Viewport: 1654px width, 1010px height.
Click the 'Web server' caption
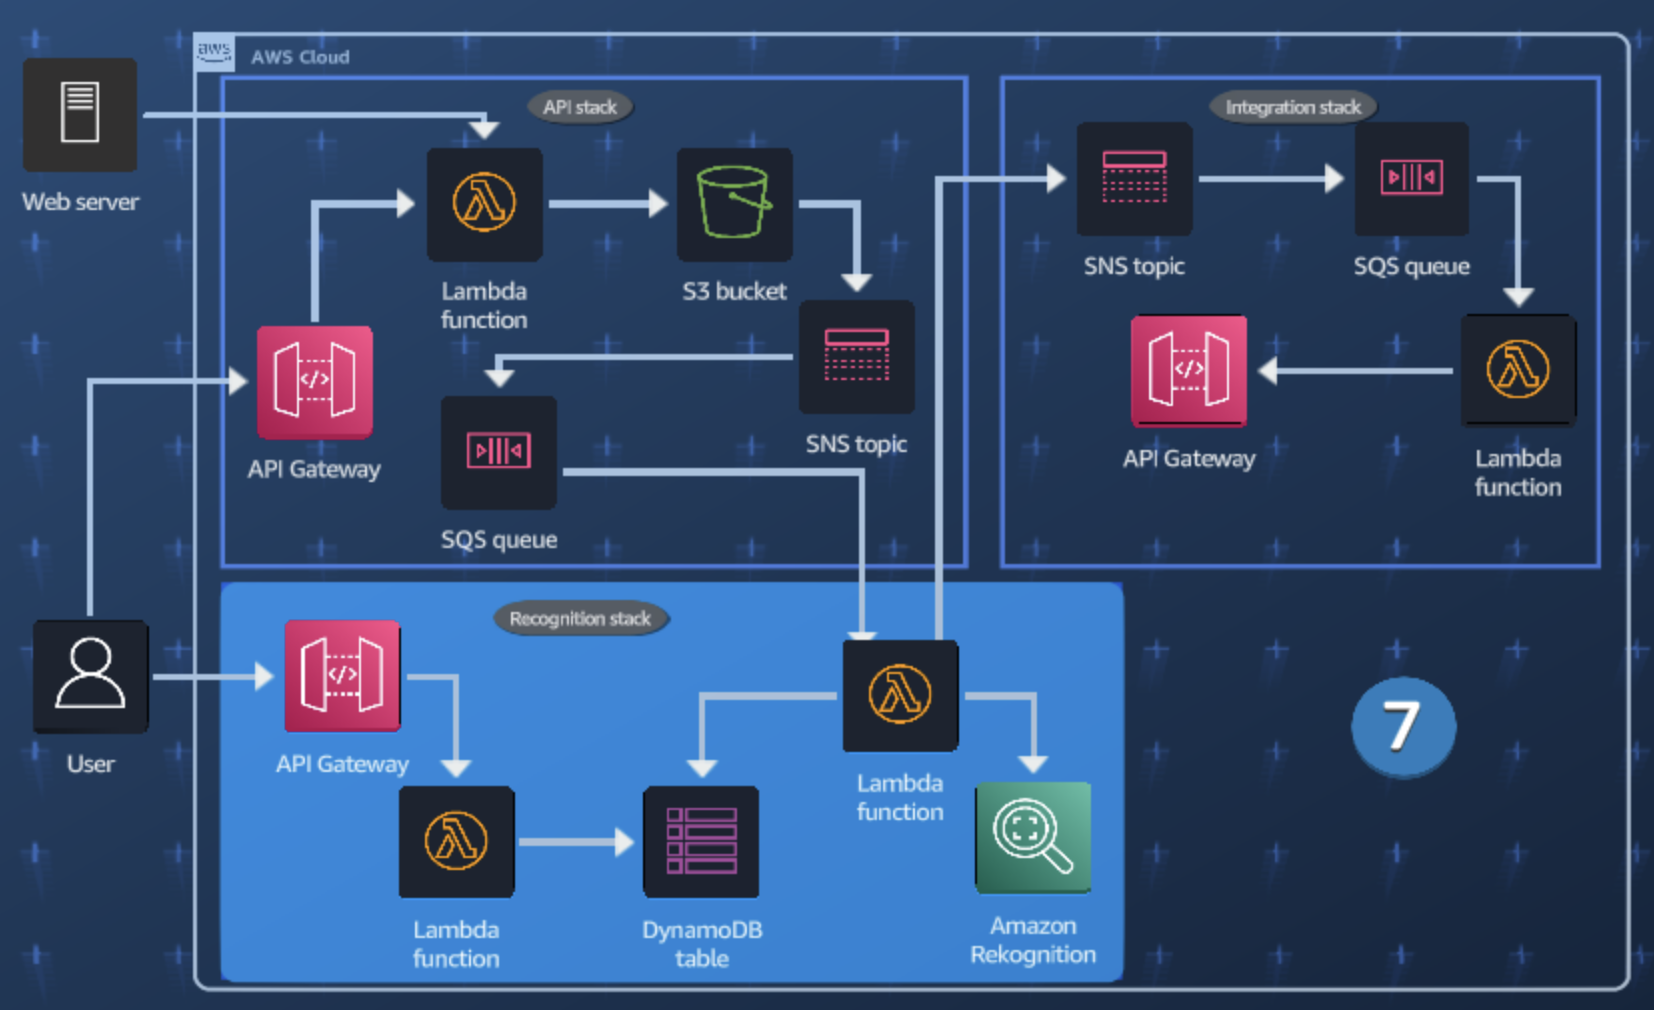tap(81, 202)
